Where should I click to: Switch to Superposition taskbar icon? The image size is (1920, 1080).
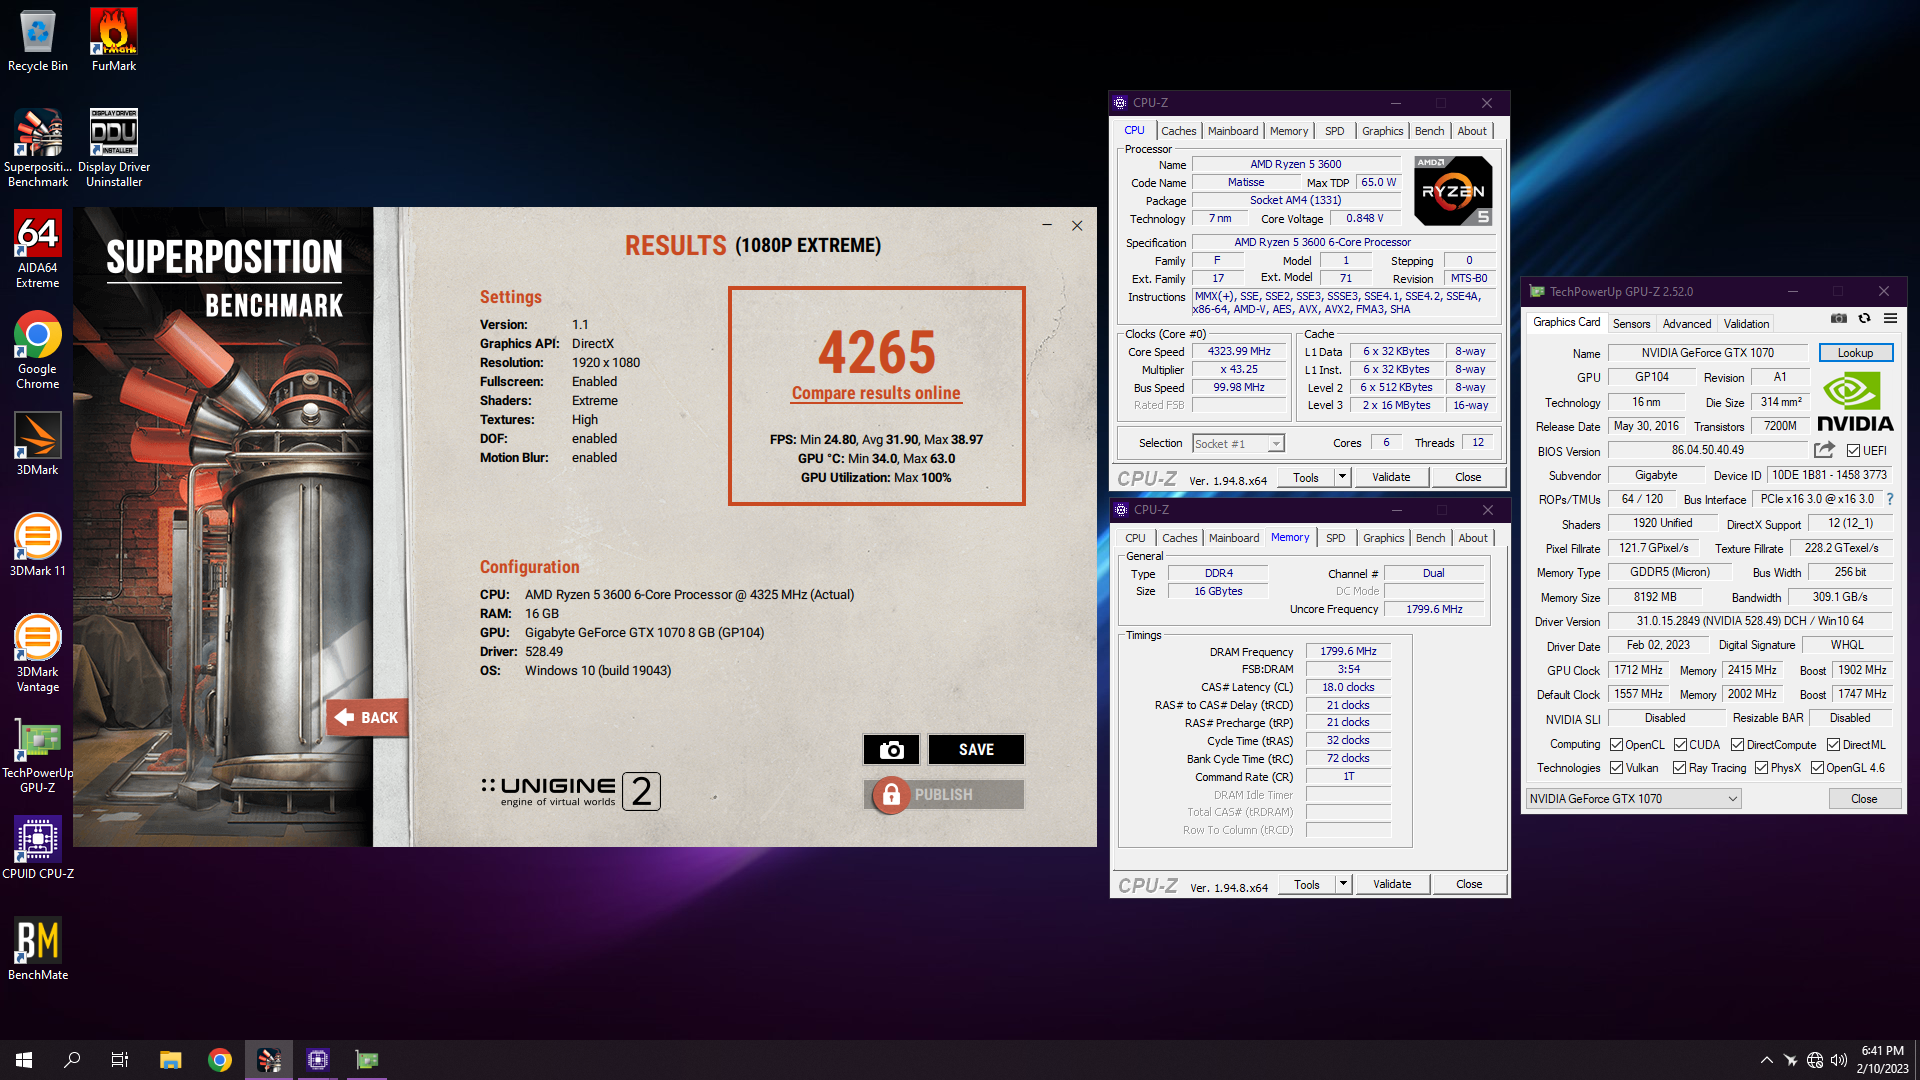(x=269, y=1060)
